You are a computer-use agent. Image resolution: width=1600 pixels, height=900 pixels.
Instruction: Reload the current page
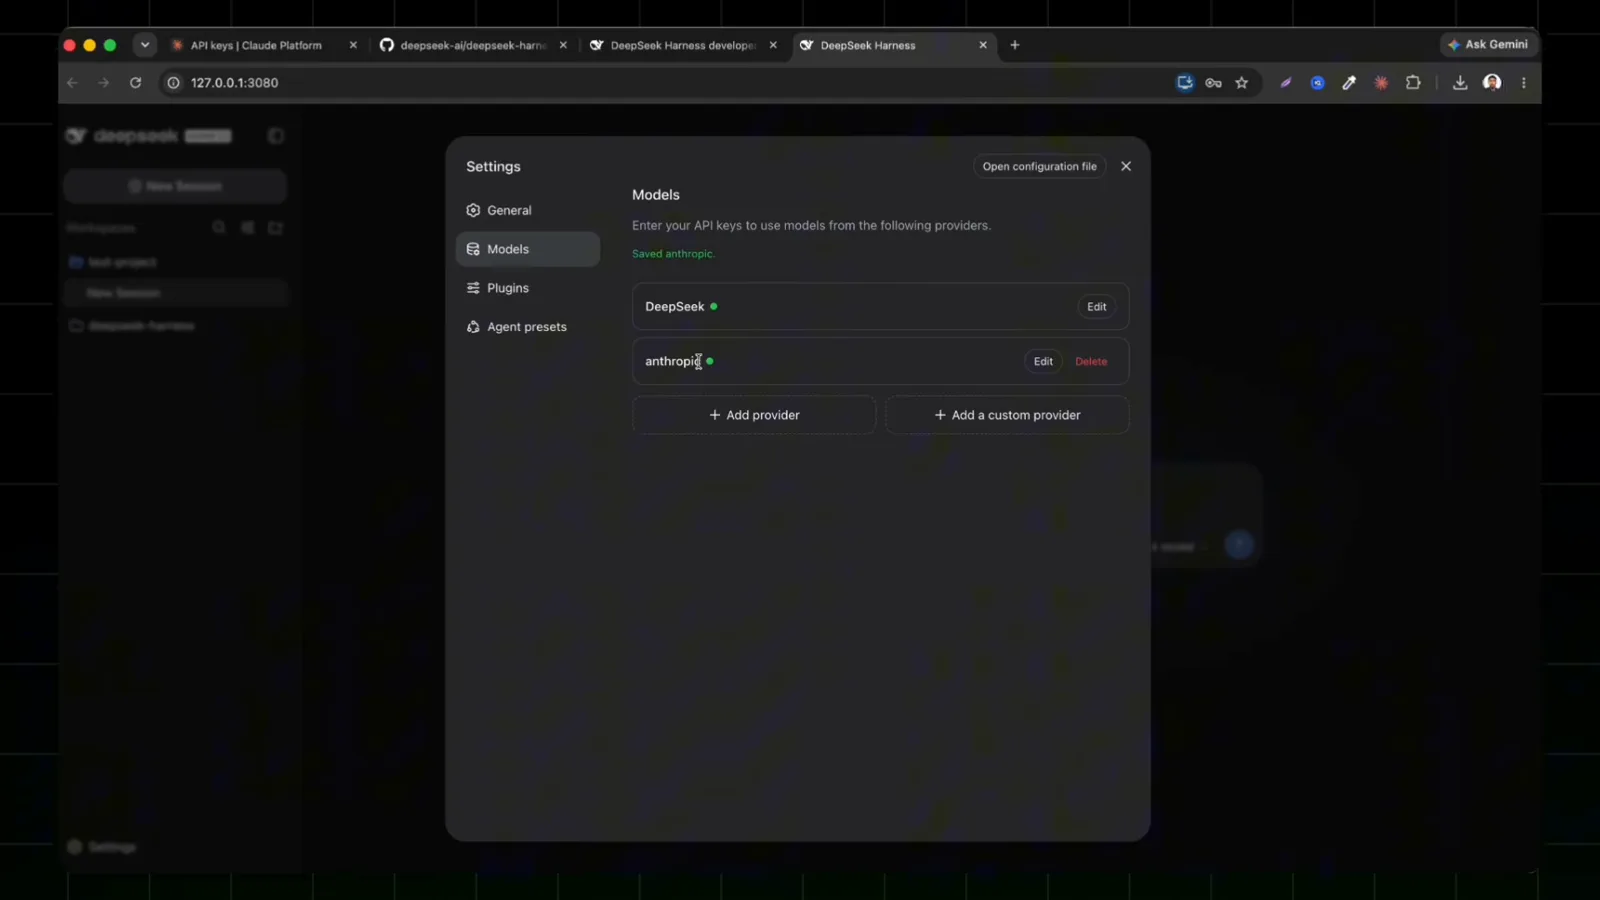[136, 83]
